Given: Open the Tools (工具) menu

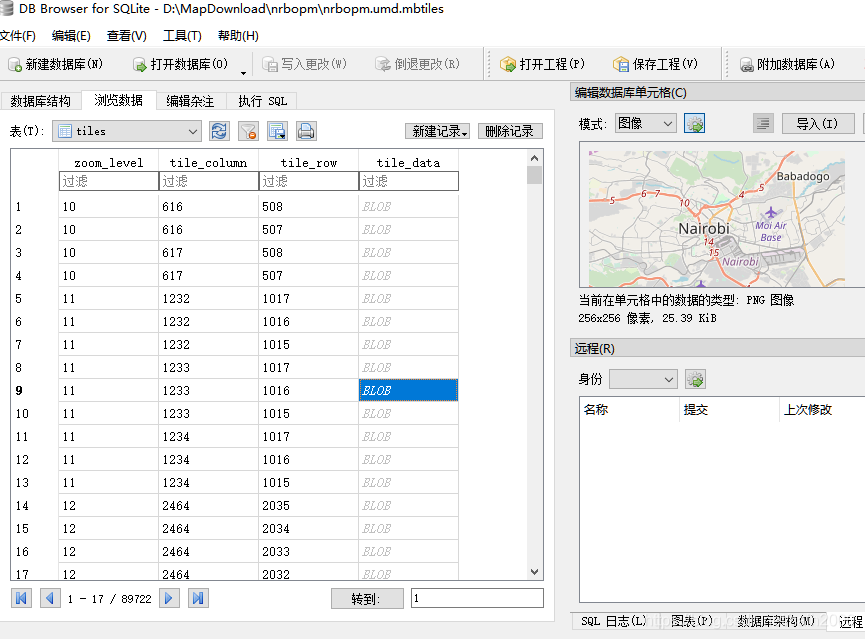Looking at the screenshot, I should [182, 36].
